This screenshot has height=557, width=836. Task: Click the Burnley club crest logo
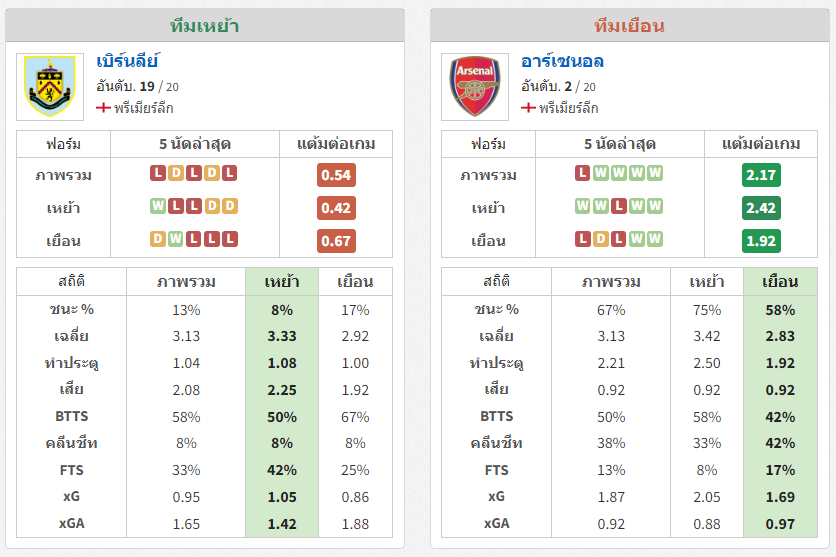coord(50,86)
